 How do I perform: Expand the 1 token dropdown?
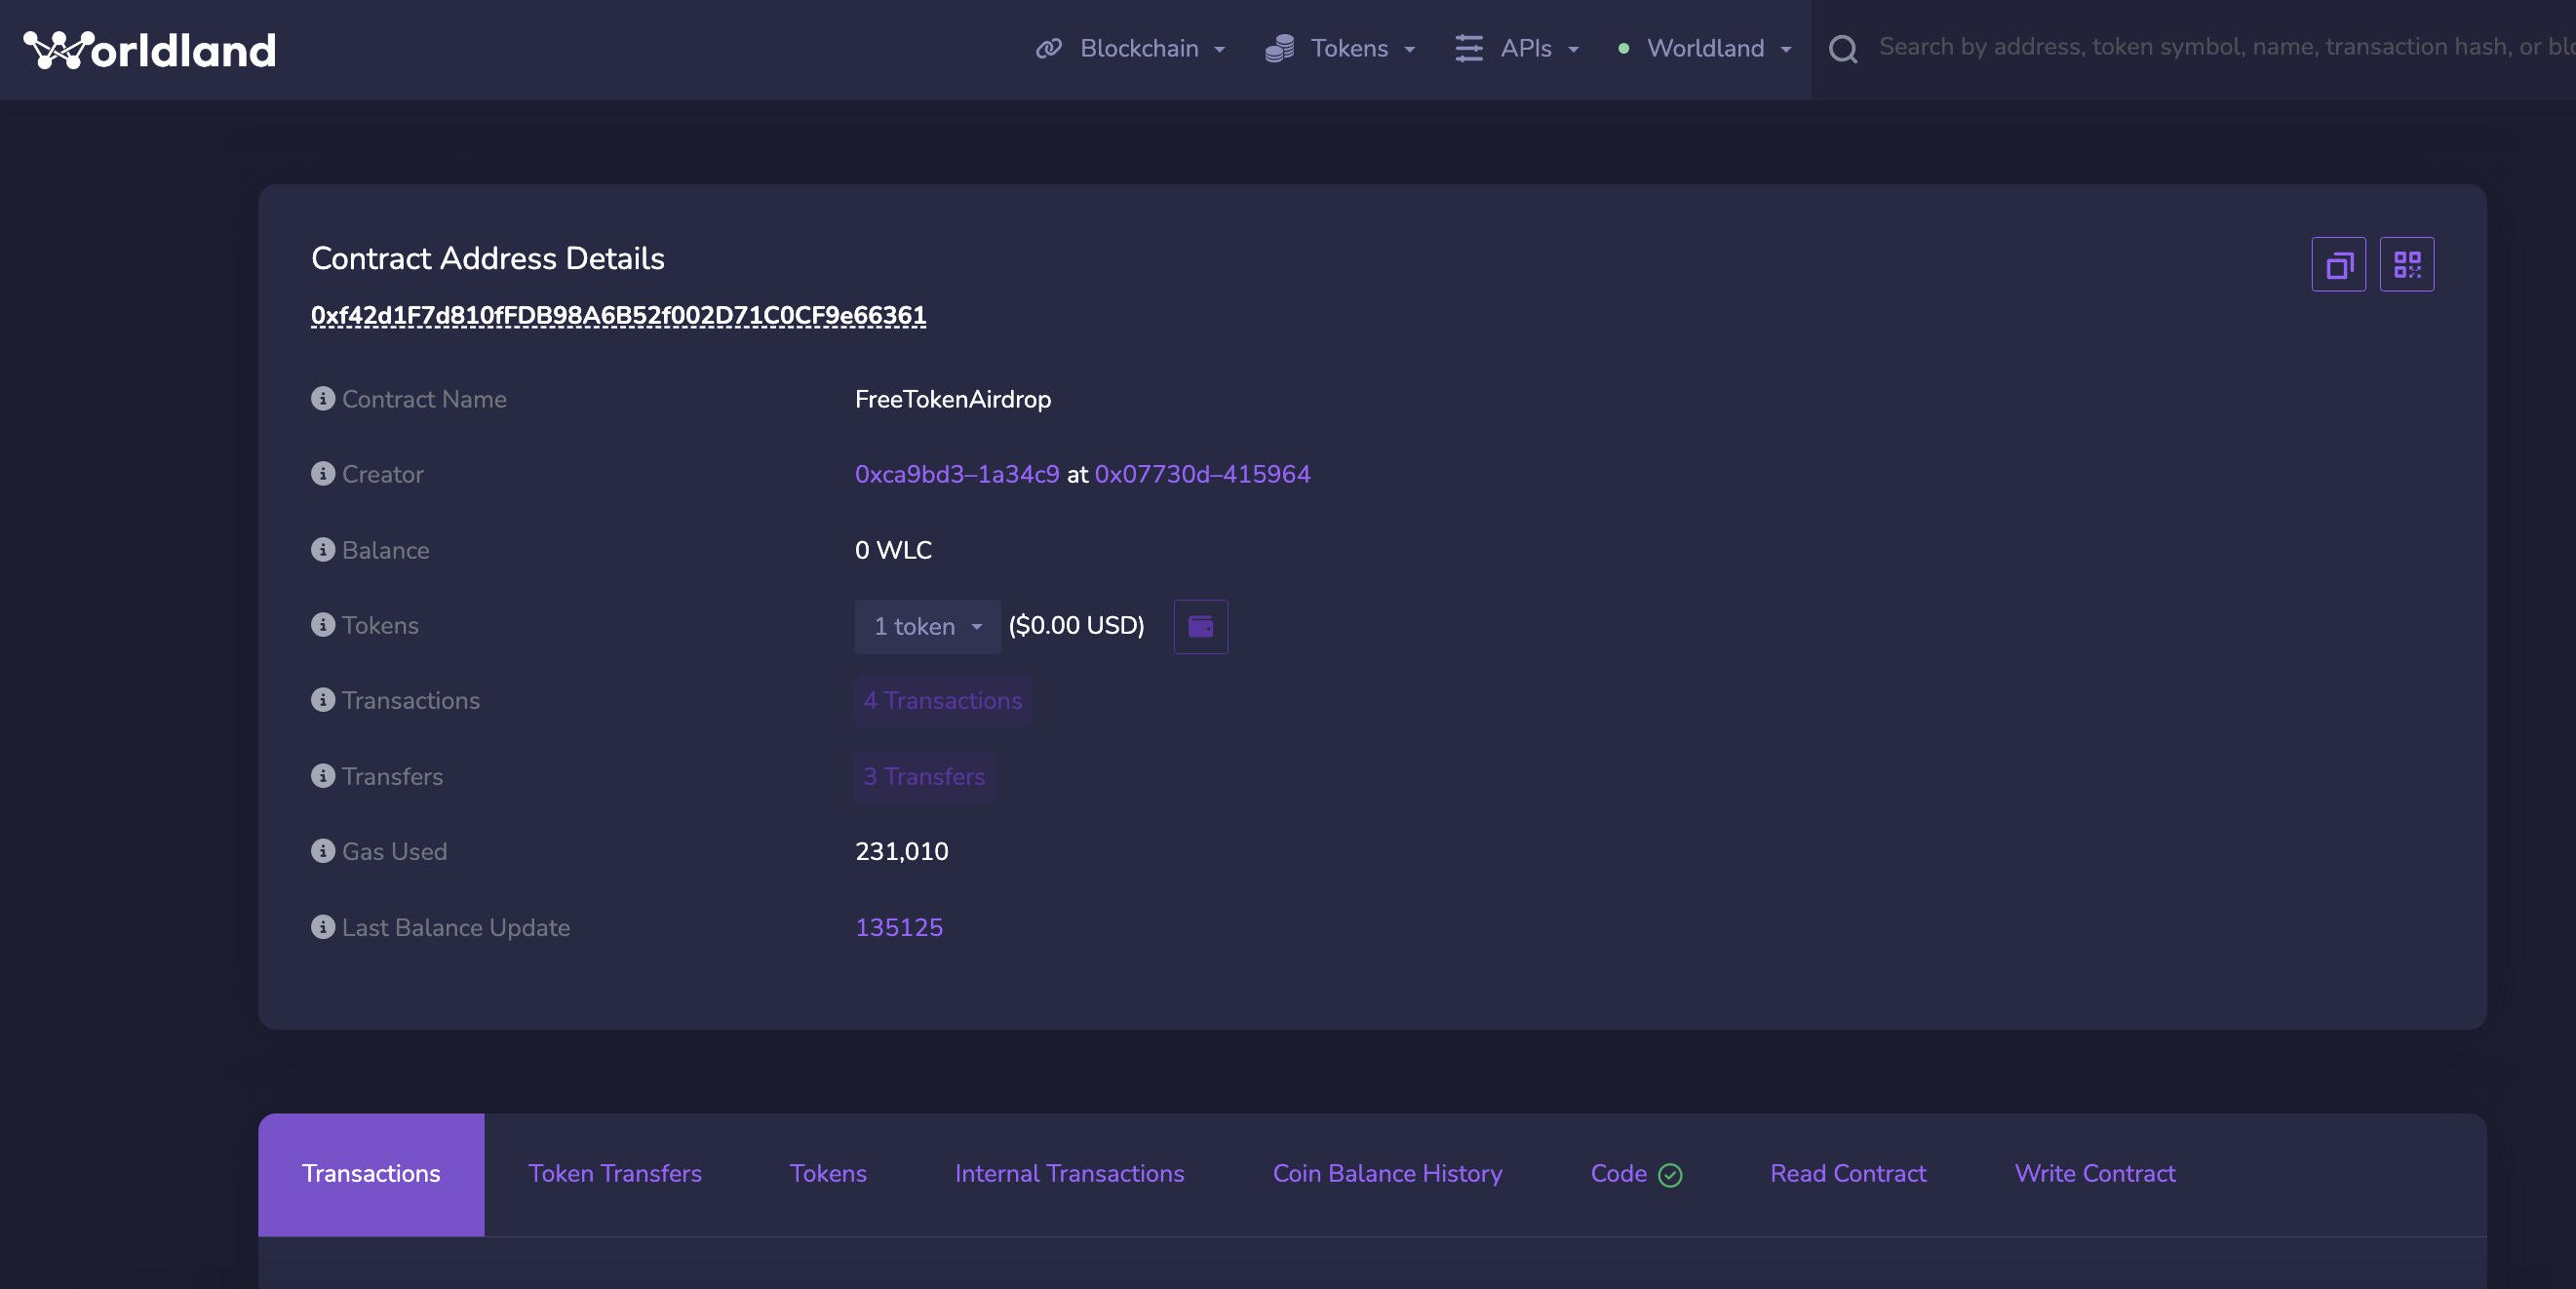coord(927,627)
